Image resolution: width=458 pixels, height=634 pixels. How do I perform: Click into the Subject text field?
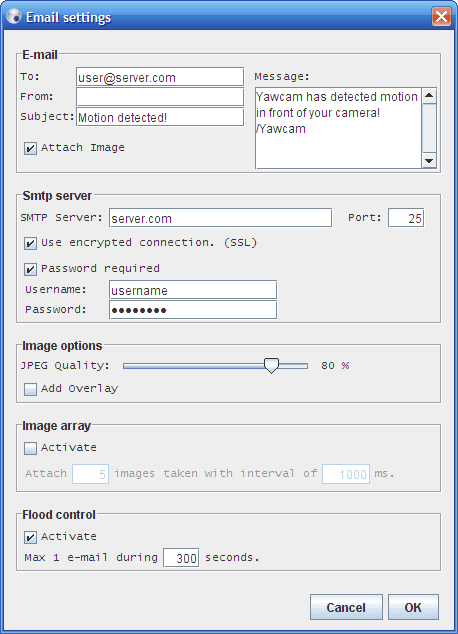160,117
